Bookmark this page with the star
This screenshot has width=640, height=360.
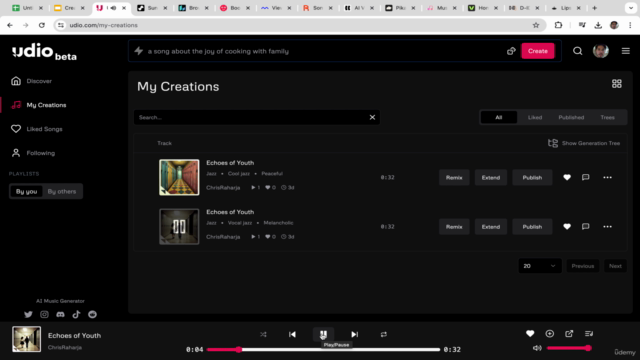click(x=536, y=25)
